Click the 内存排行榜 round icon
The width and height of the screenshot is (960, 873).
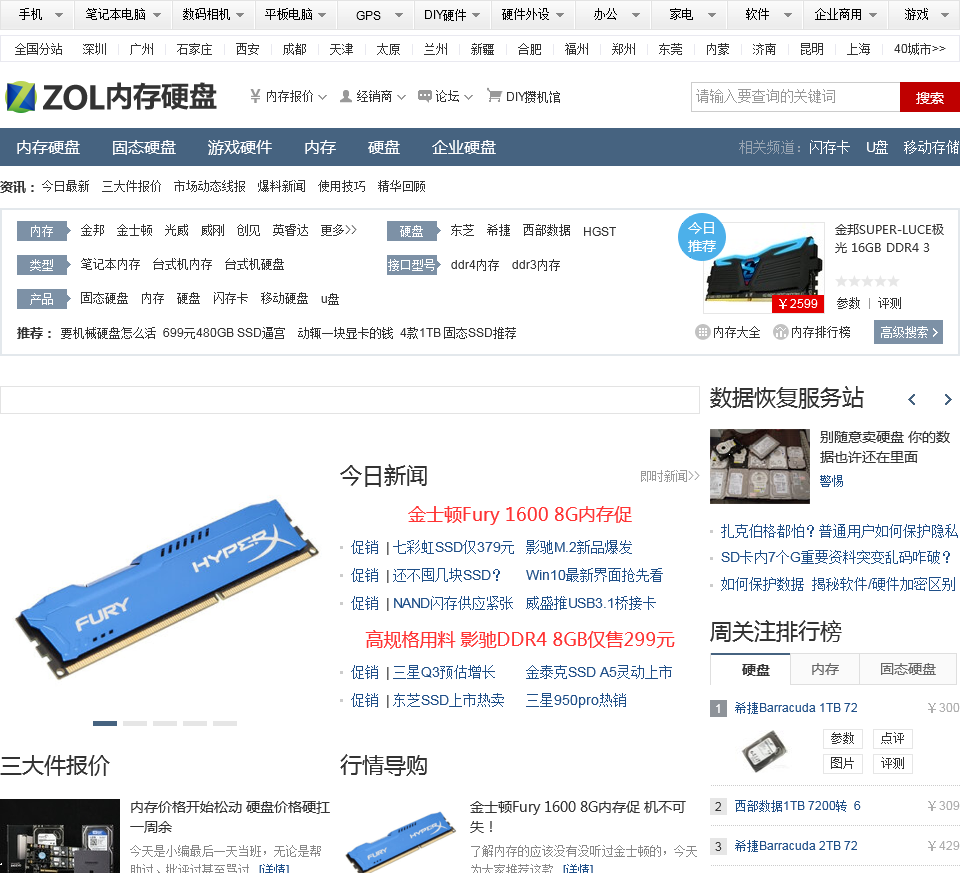pyautogui.click(x=780, y=332)
